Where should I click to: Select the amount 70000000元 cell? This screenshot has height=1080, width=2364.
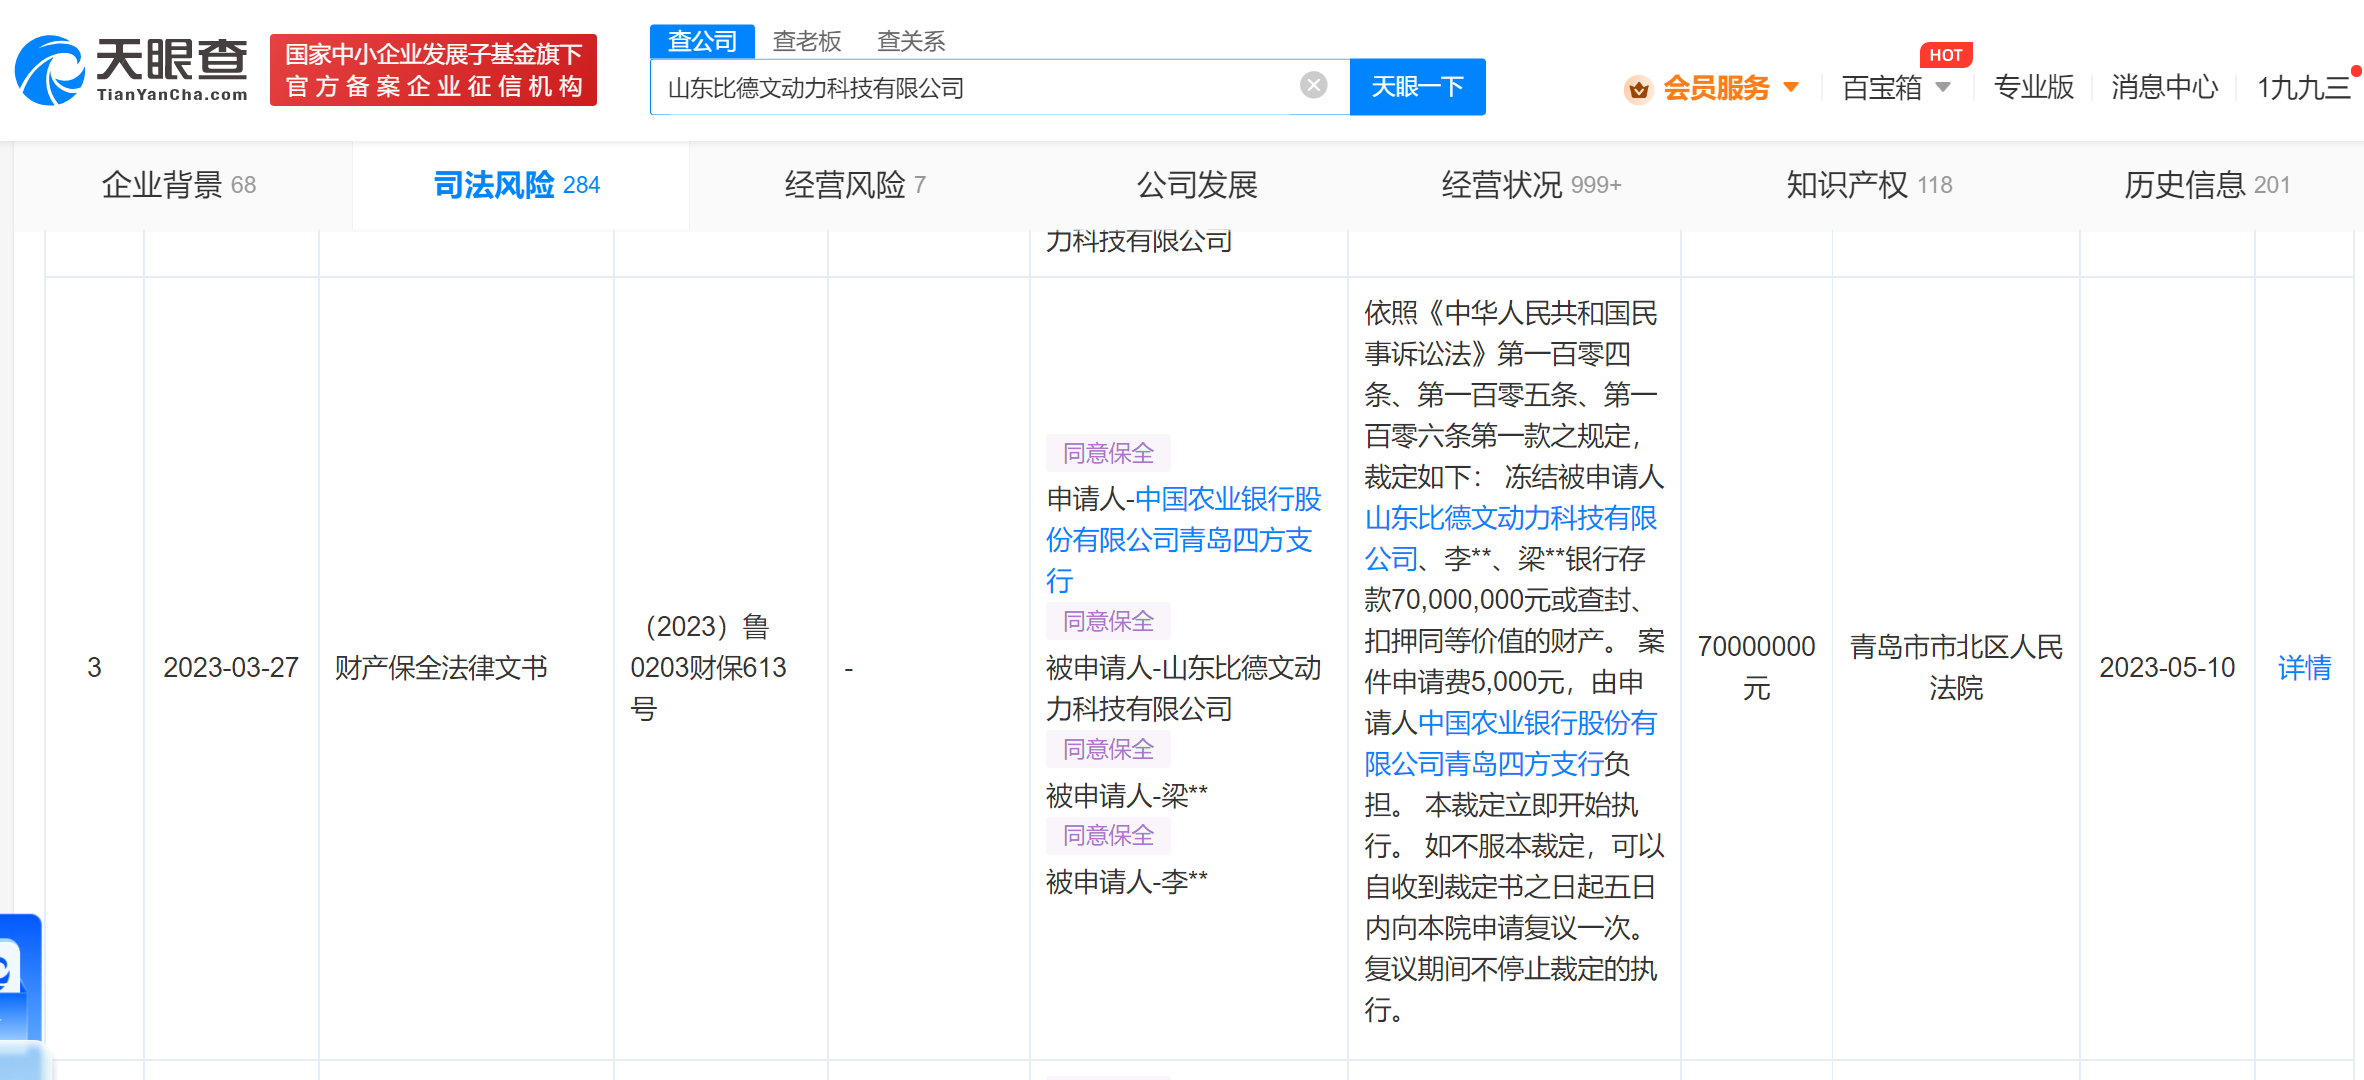1756,667
